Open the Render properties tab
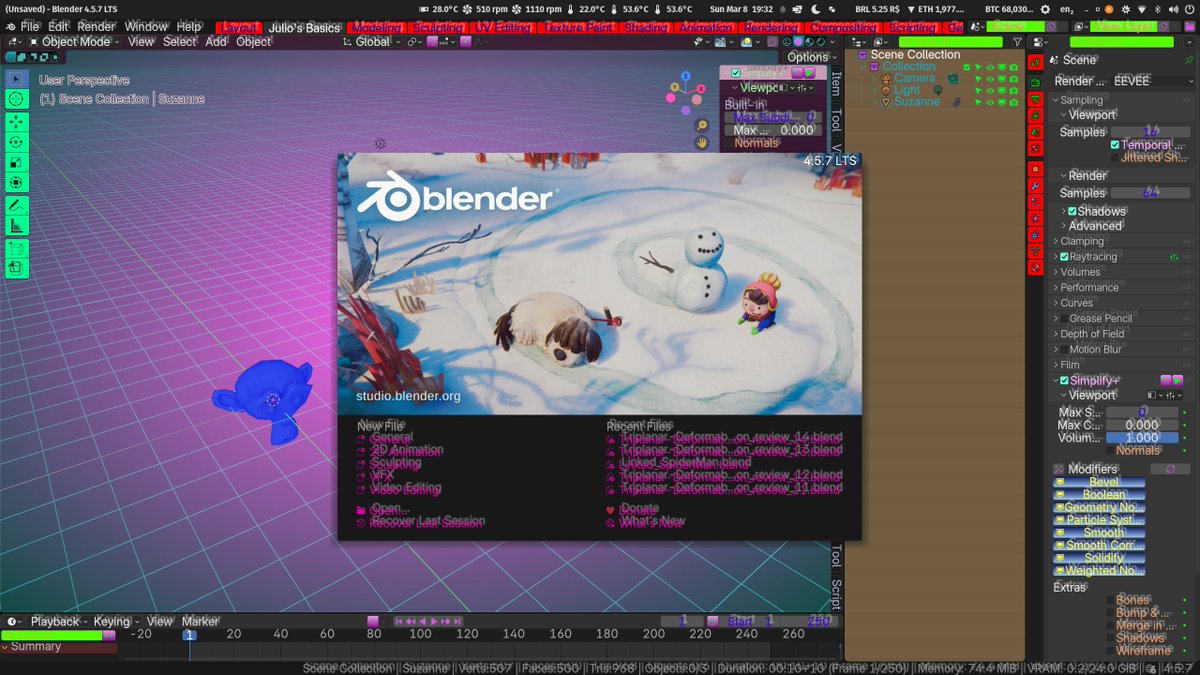Viewport: 1200px width, 675px height. 1035,82
